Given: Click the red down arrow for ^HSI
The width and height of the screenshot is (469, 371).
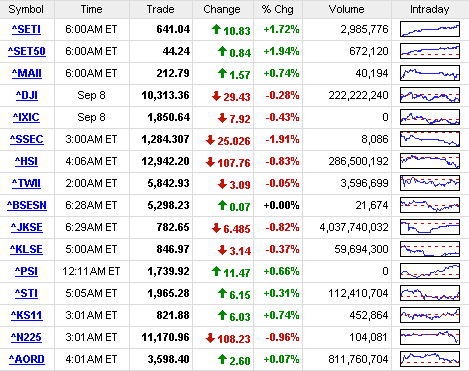Looking at the screenshot, I should tap(210, 162).
